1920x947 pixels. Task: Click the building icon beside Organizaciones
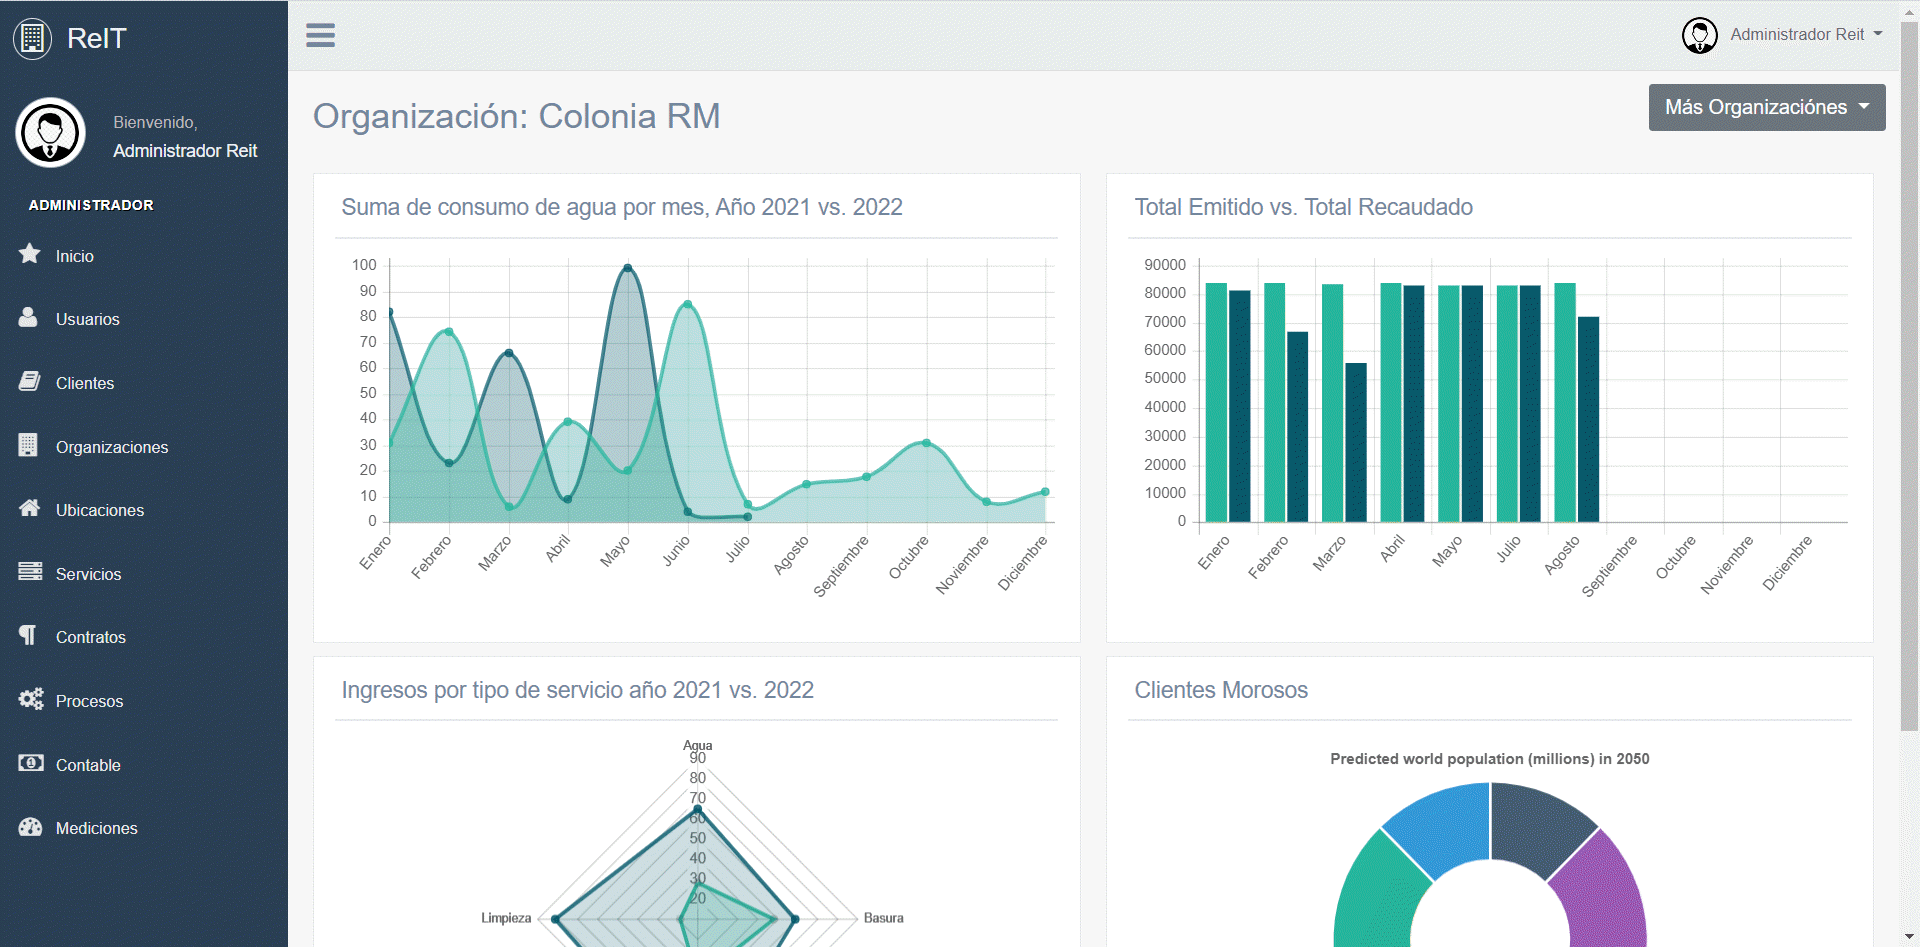(x=28, y=445)
